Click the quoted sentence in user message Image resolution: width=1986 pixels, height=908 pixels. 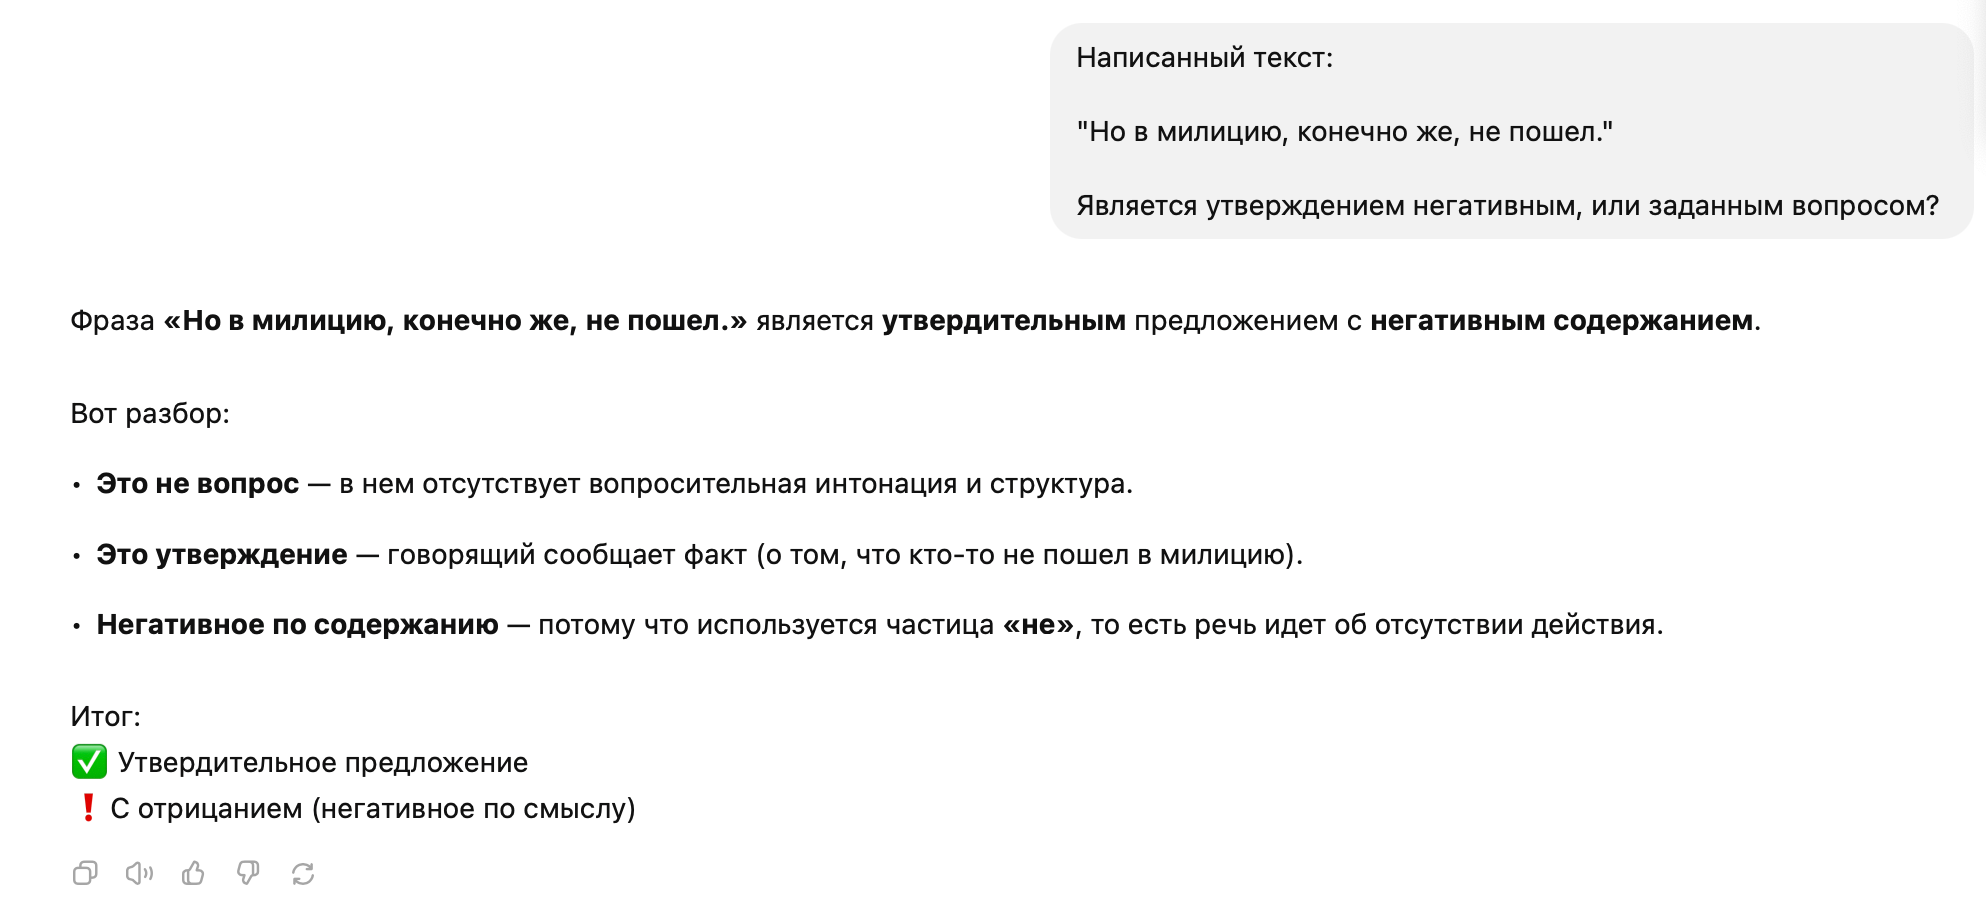click(1344, 132)
